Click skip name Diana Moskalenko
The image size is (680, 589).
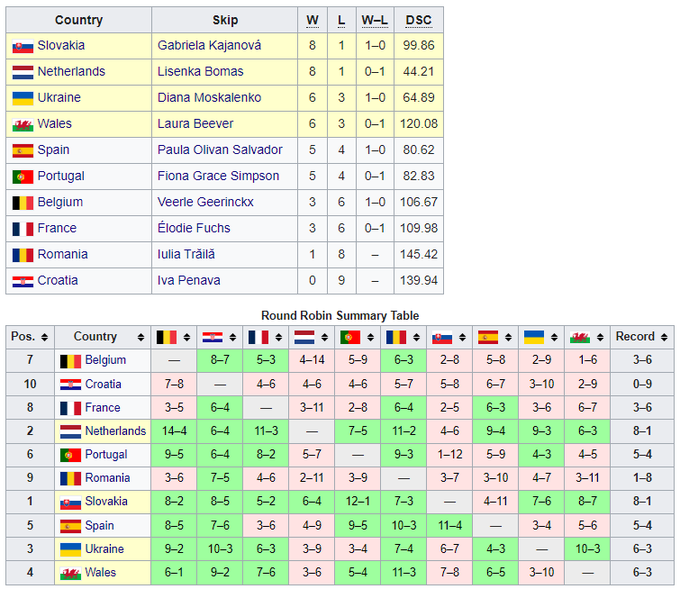[x=210, y=98]
